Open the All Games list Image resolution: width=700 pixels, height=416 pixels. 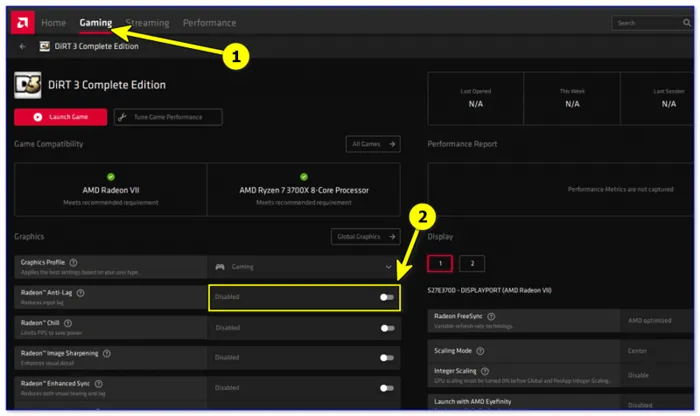click(373, 144)
